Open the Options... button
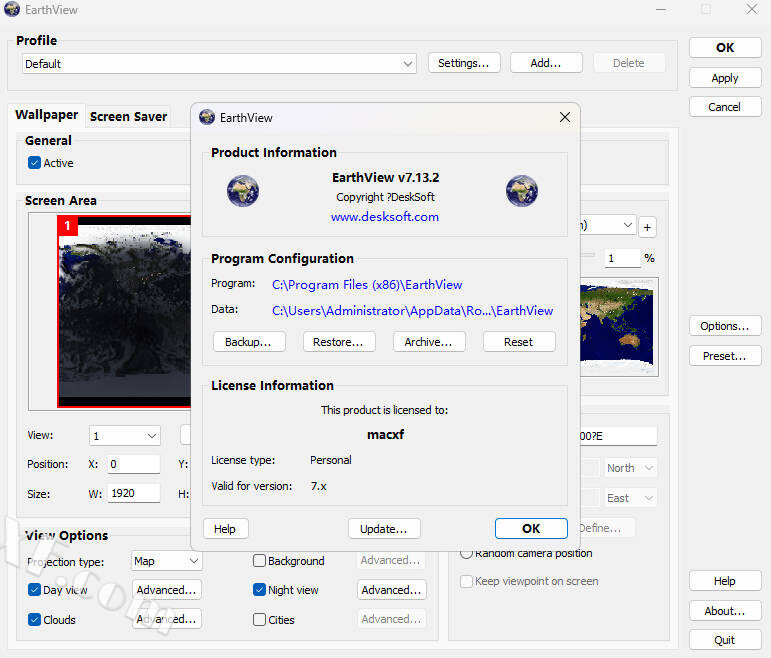Image resolution: width=771 pixels, height=658 pixels. point(725,326)
